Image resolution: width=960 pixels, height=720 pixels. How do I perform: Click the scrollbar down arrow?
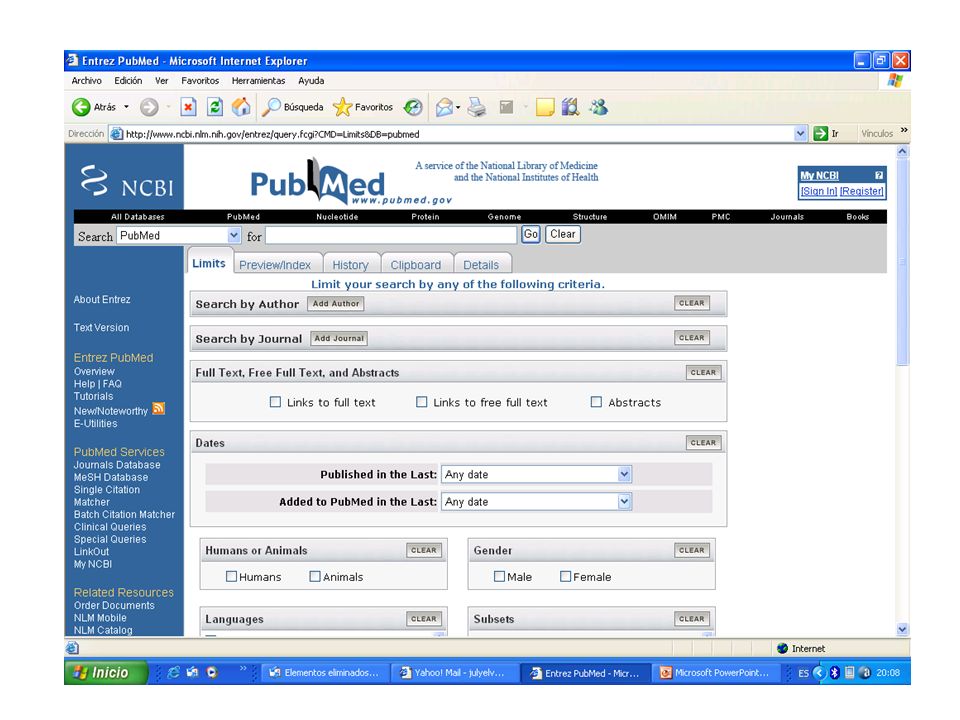[x=902, y=629]
